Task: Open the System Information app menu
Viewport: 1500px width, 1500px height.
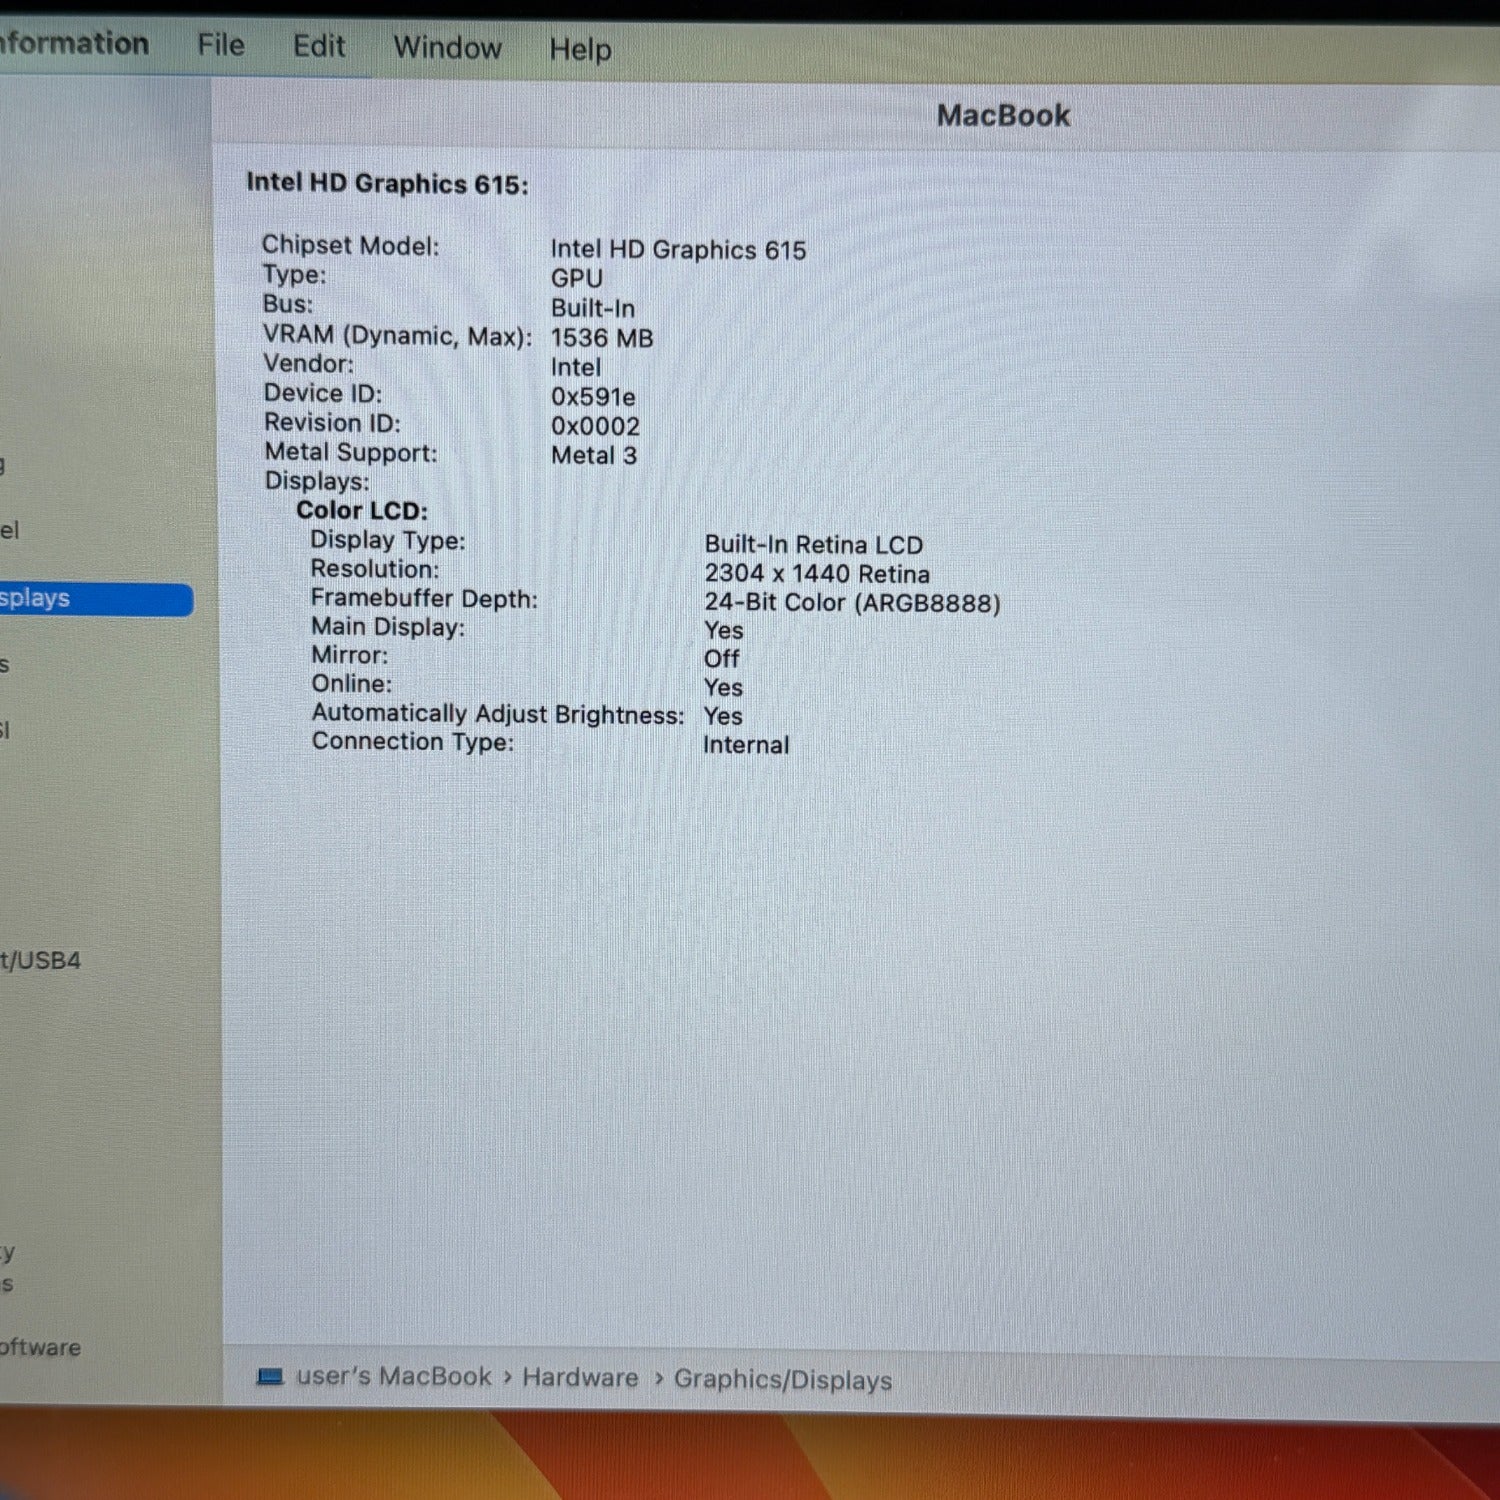Action: (x=72, y=43)
